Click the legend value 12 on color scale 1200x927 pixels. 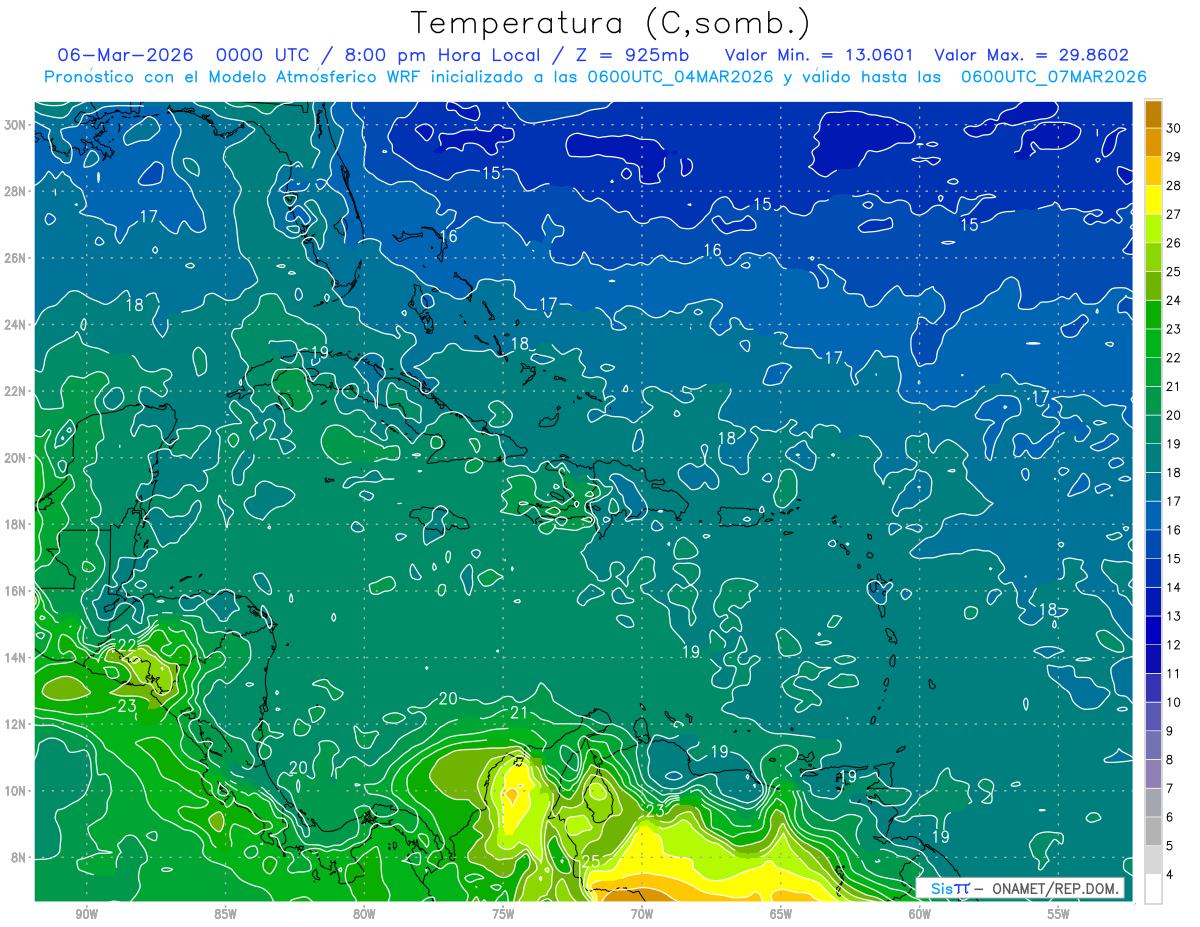(x=1174, y=645)
